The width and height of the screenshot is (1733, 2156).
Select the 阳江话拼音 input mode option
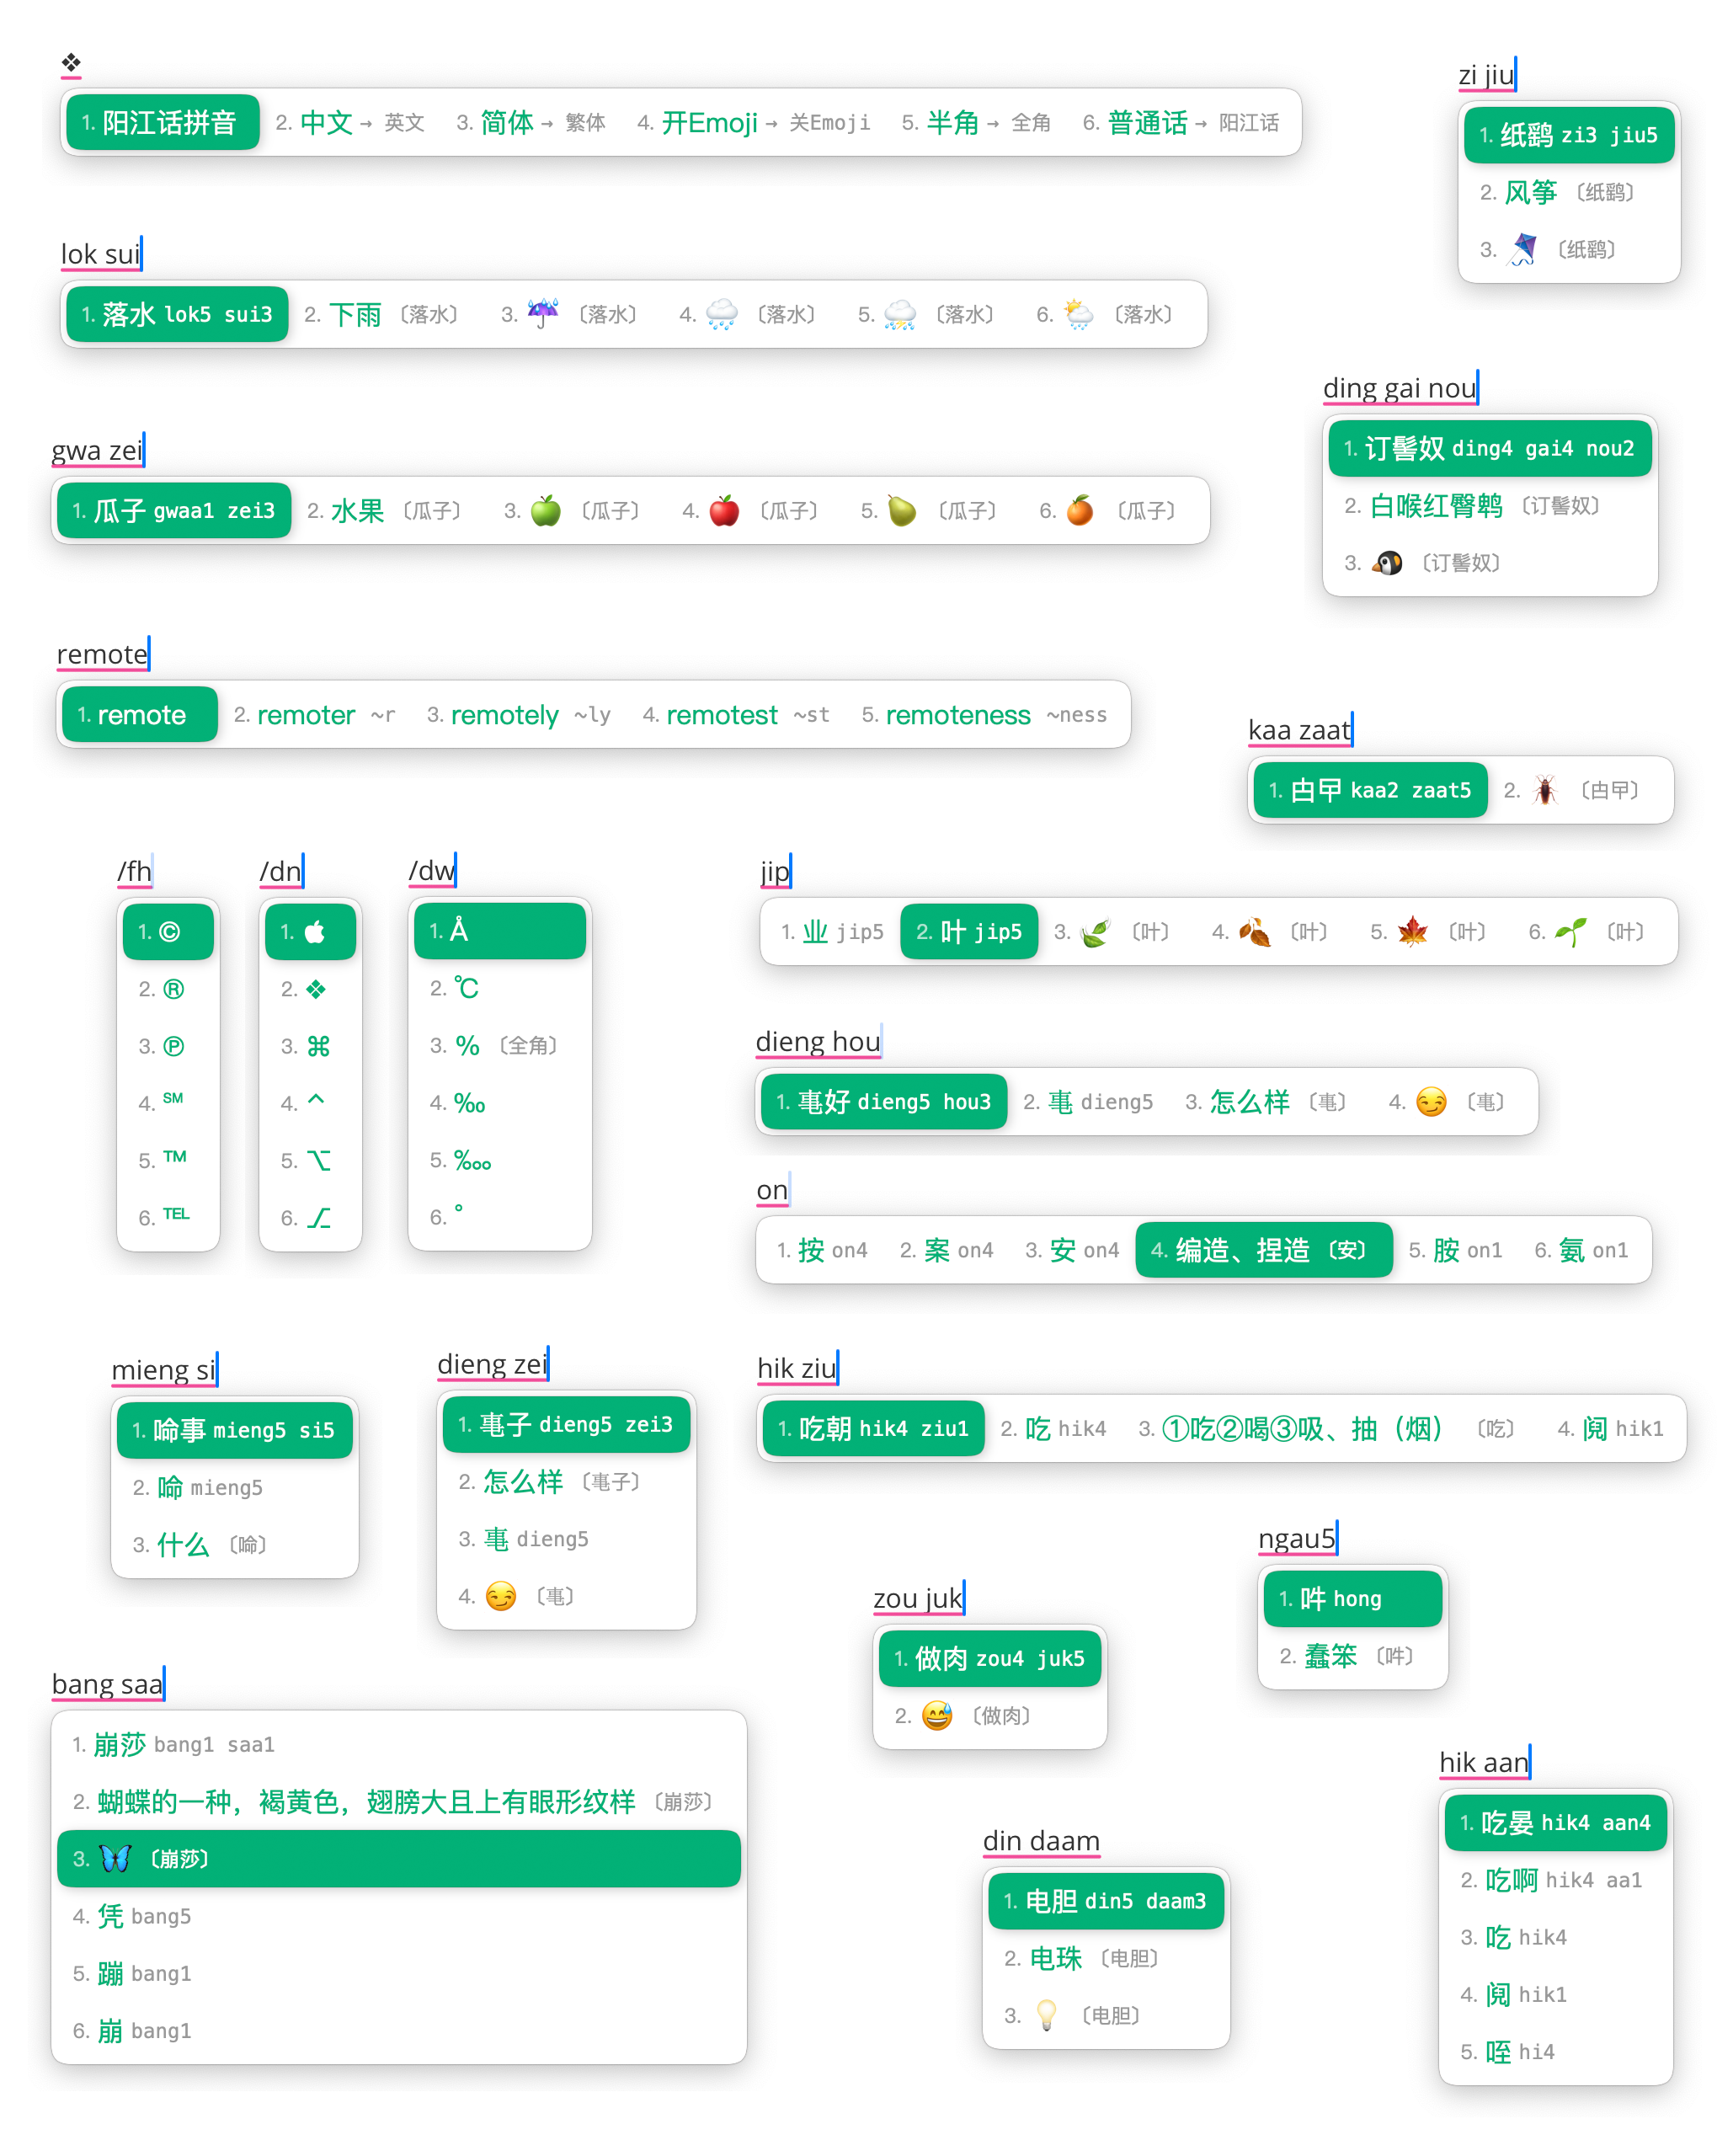click(163, 122)
